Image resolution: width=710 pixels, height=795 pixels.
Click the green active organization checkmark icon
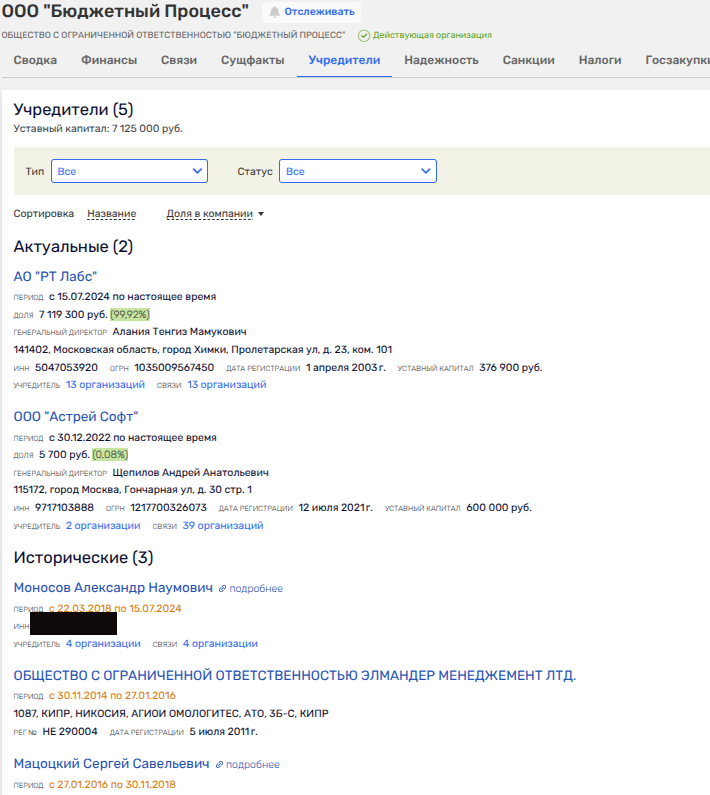(x=364, y=35)
